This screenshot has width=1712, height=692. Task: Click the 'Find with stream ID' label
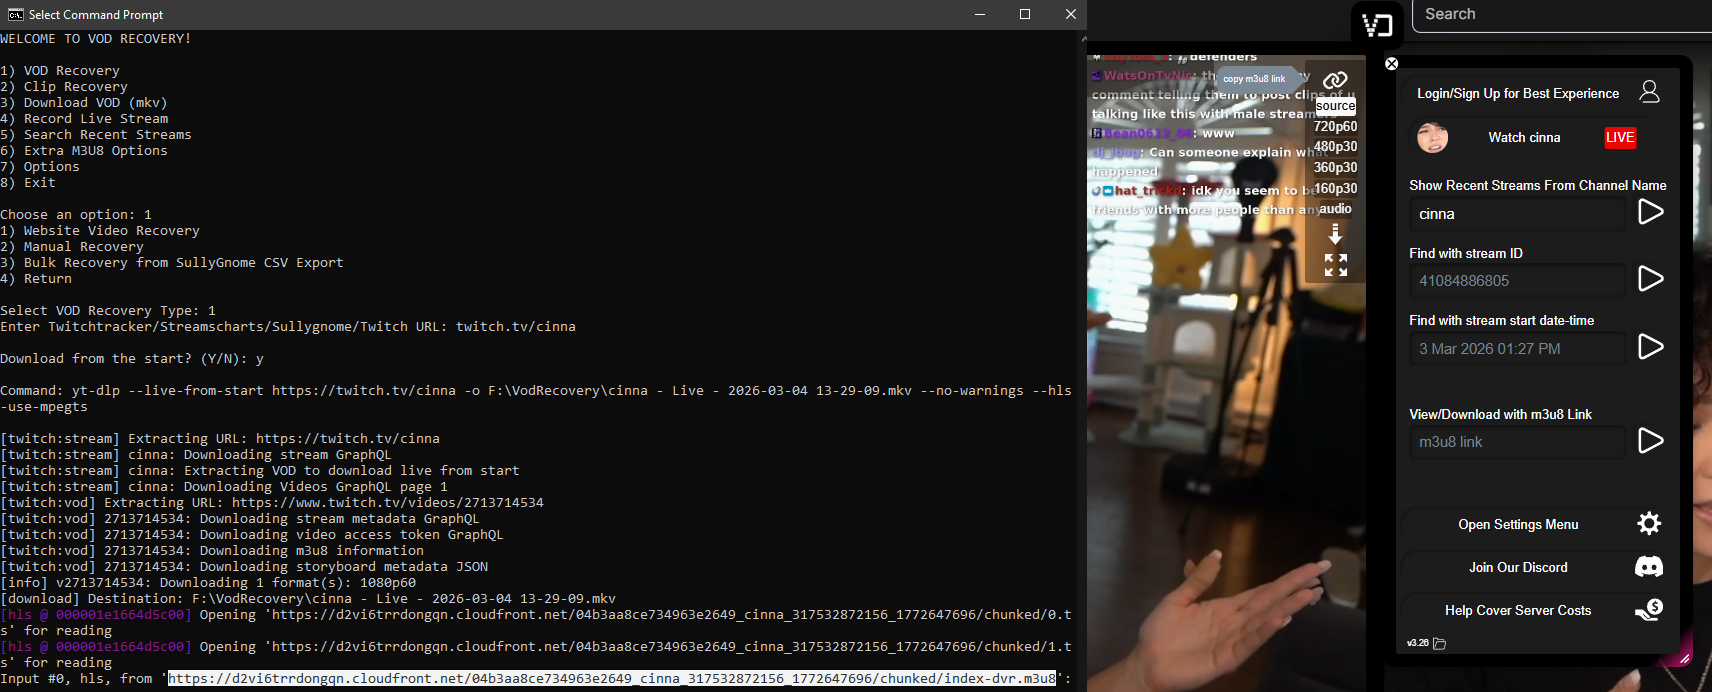pyautogui.click(x=1466, y=253)
